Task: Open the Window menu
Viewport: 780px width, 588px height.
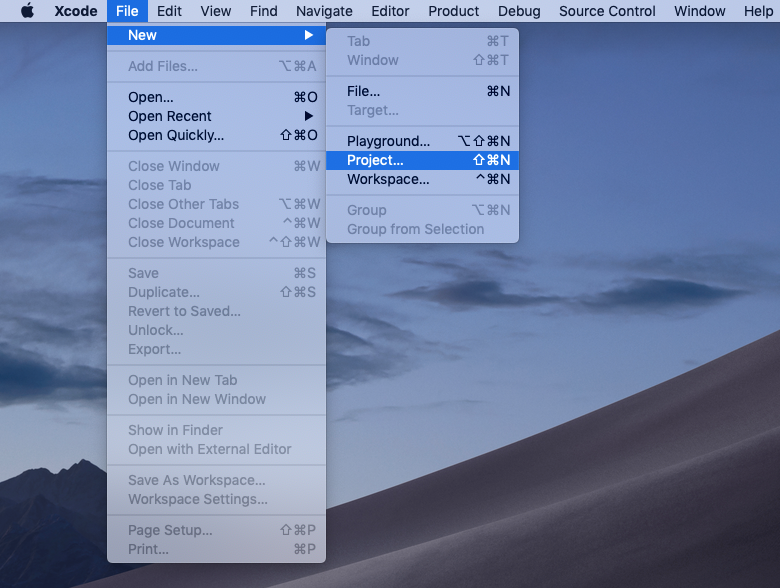Action: [700, 10]
